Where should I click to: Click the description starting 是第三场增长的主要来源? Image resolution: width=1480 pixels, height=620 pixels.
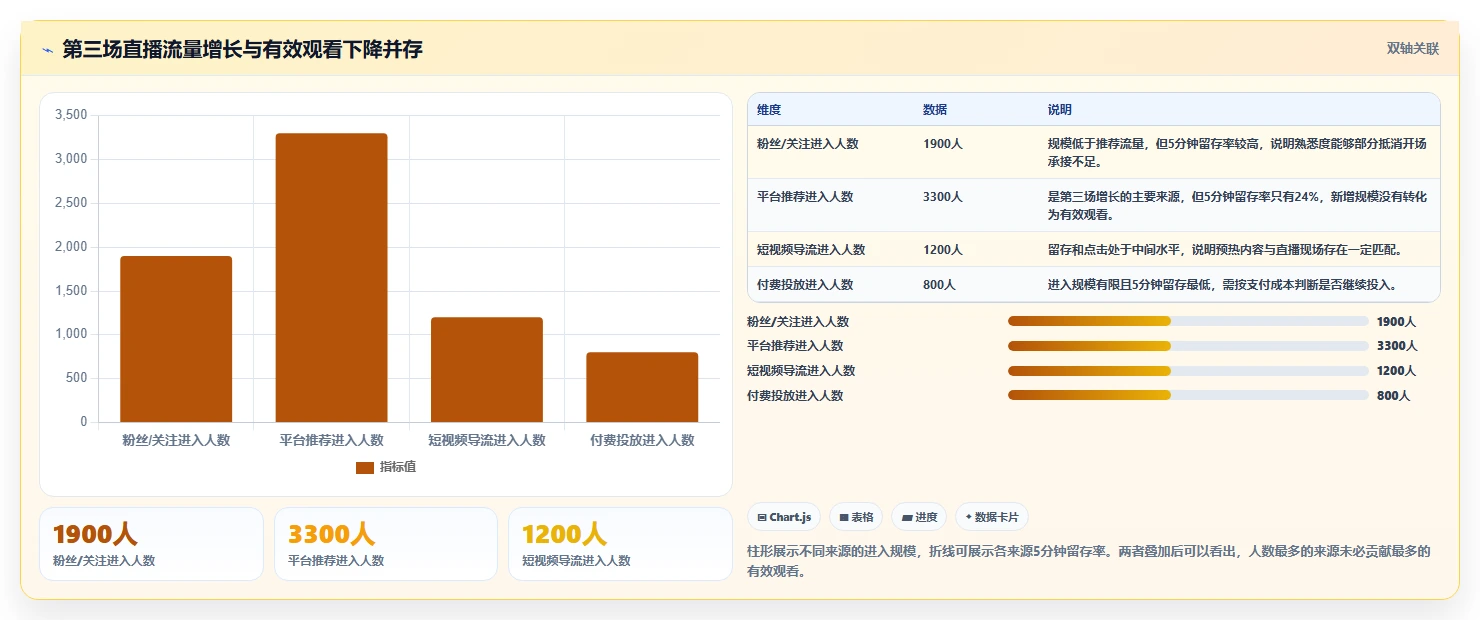(x=1237, y=205)
